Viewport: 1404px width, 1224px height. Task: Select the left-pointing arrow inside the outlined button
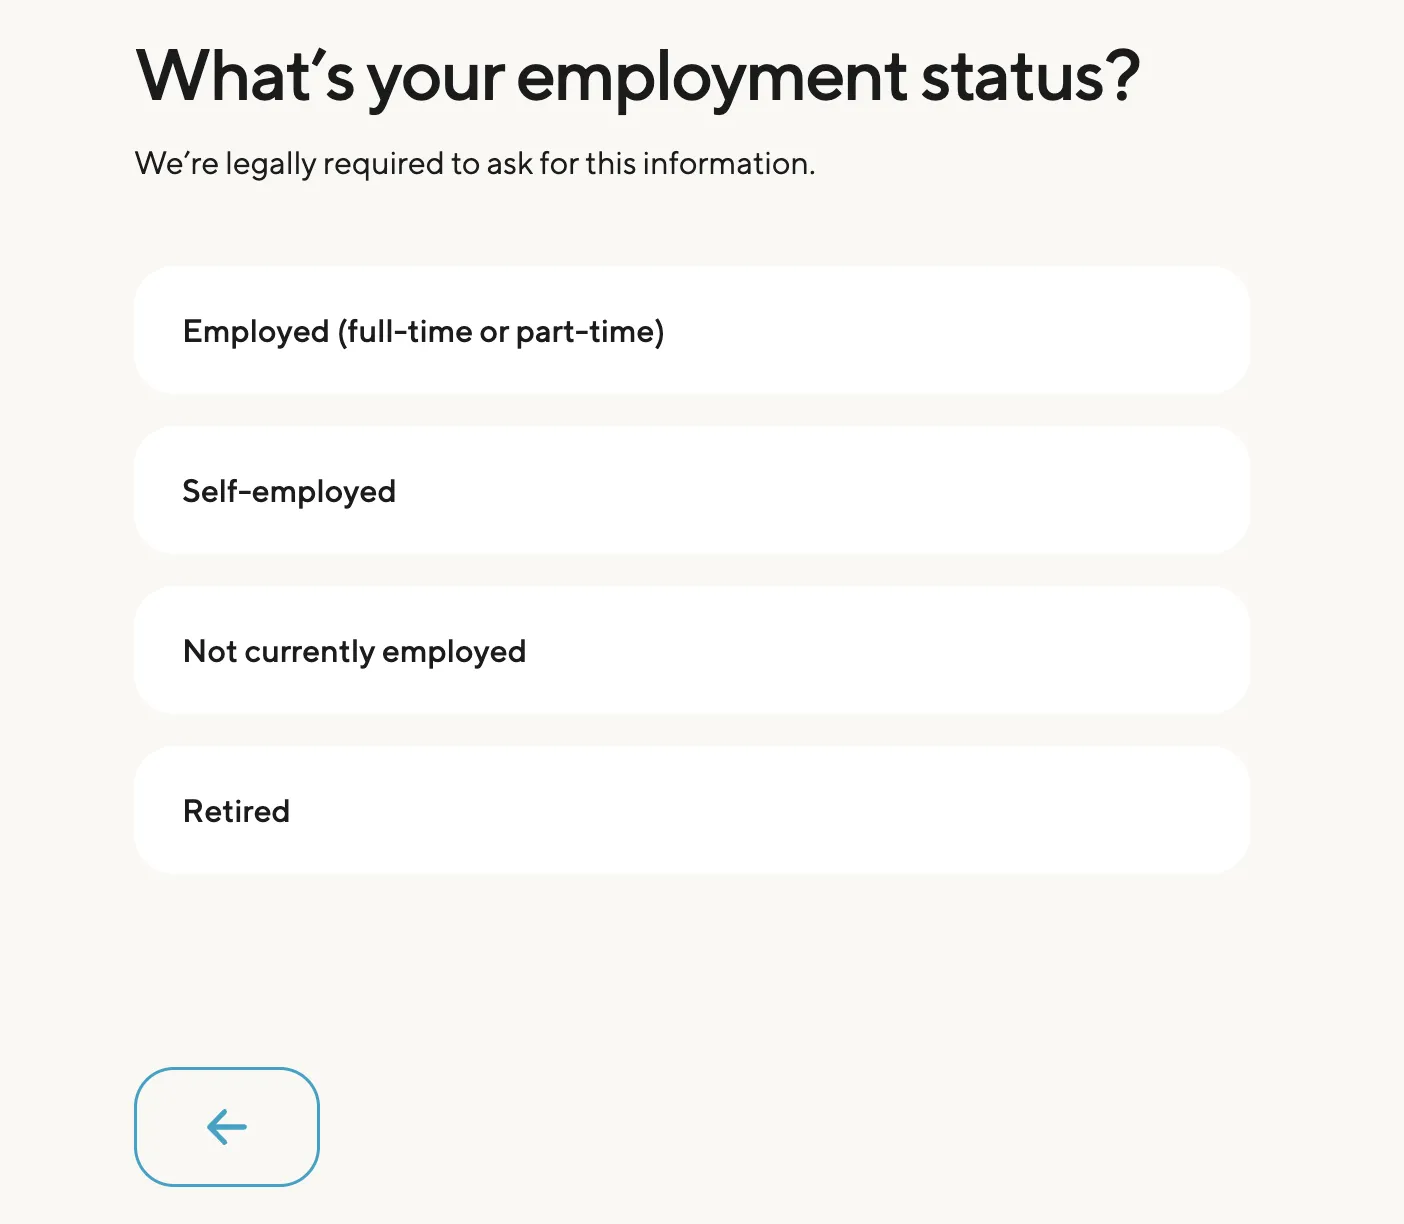pyautogui.click(x=226, y=1126)
